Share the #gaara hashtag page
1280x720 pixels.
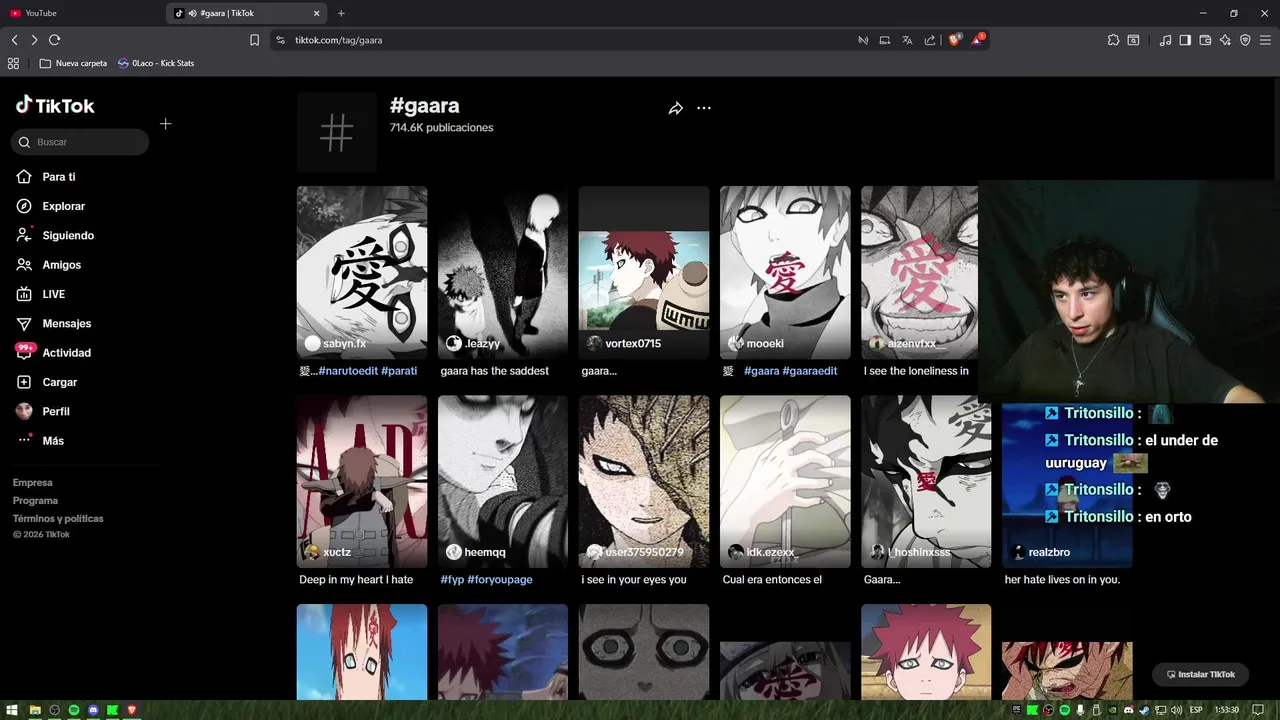(676, 108)
